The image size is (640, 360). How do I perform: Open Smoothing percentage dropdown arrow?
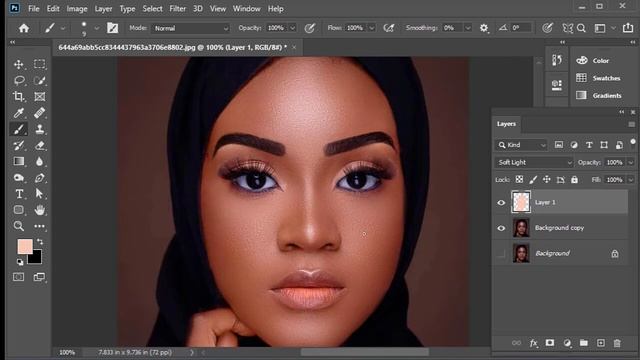pos(468,28)
